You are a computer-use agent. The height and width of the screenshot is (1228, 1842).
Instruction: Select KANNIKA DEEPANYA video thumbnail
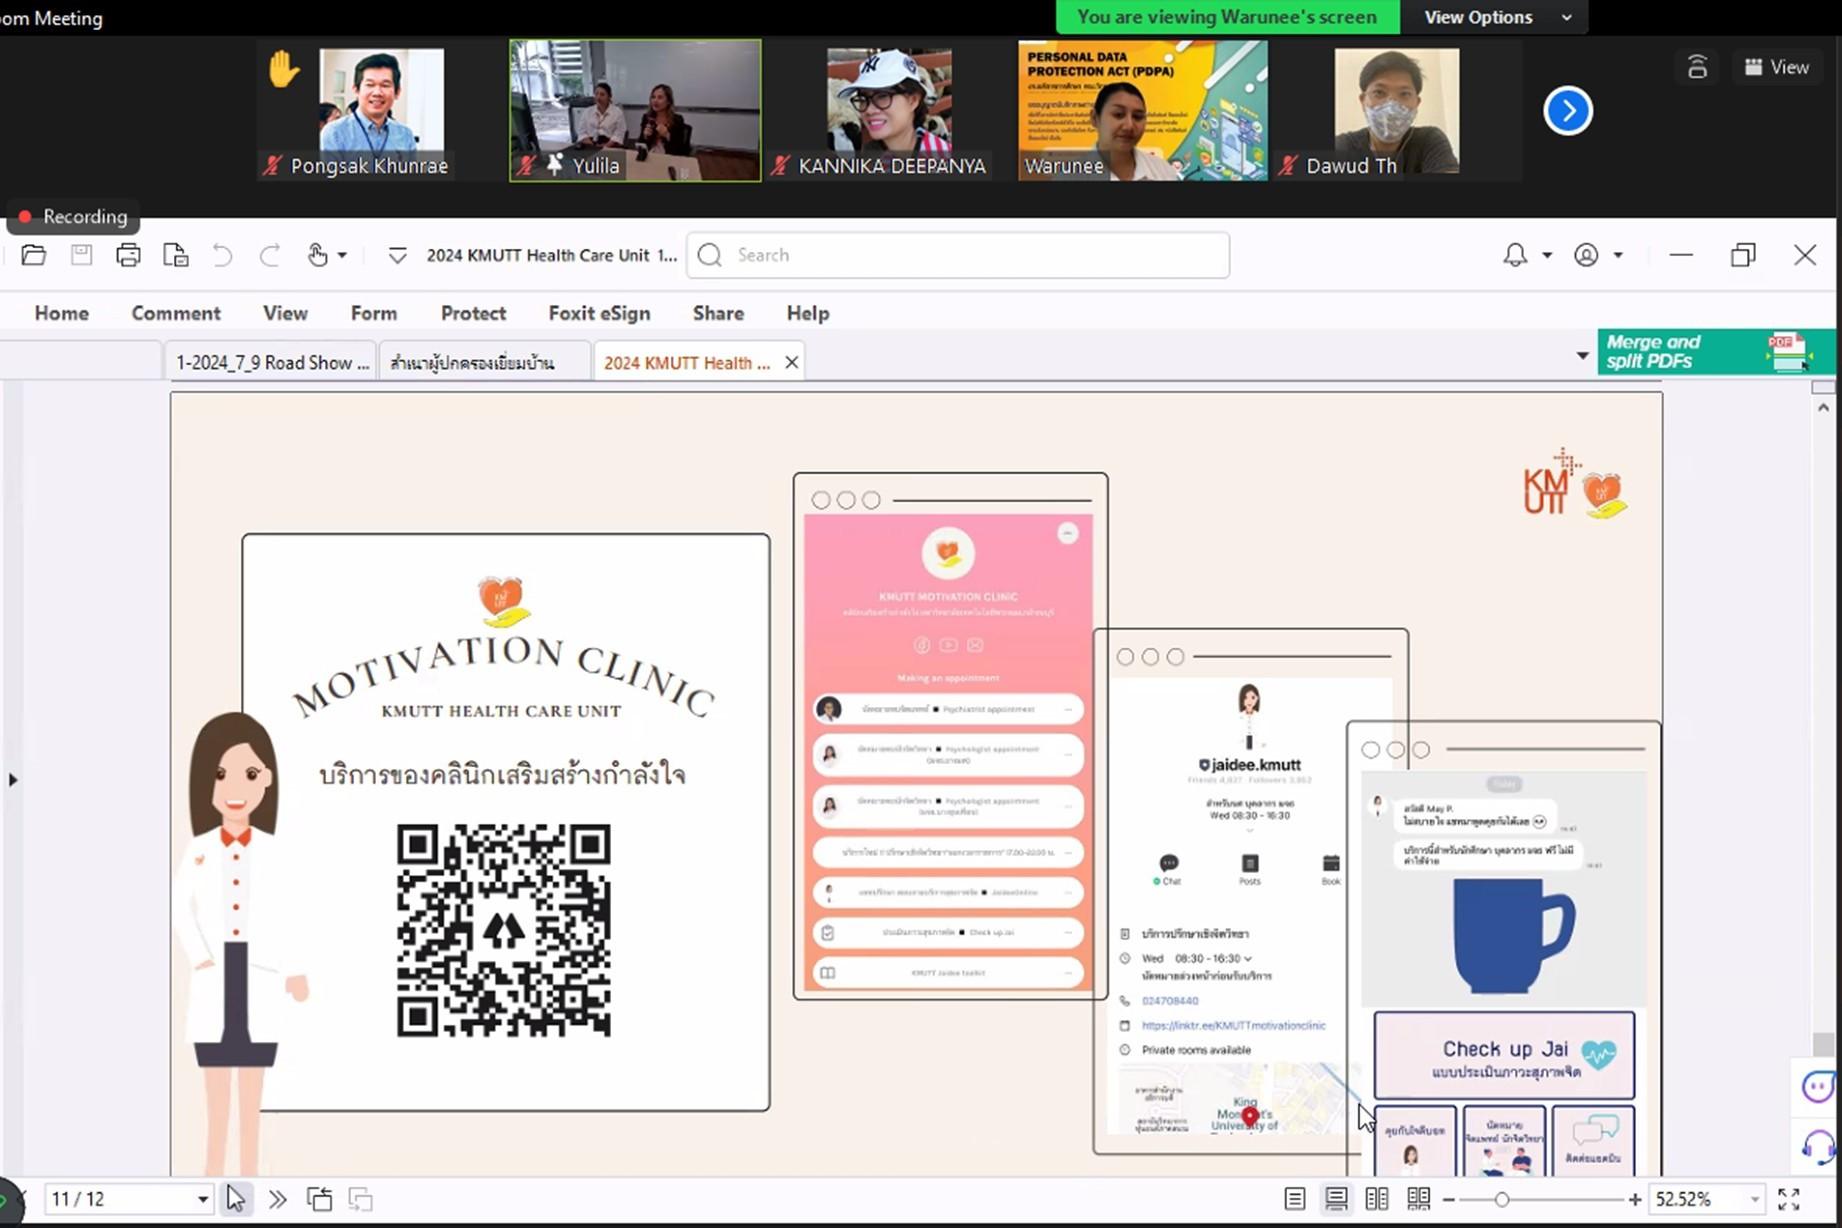[x=889, y=111]
